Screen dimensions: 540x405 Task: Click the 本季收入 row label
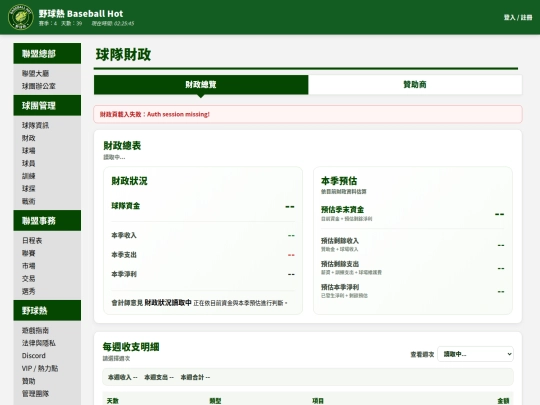tap(124, 236)
